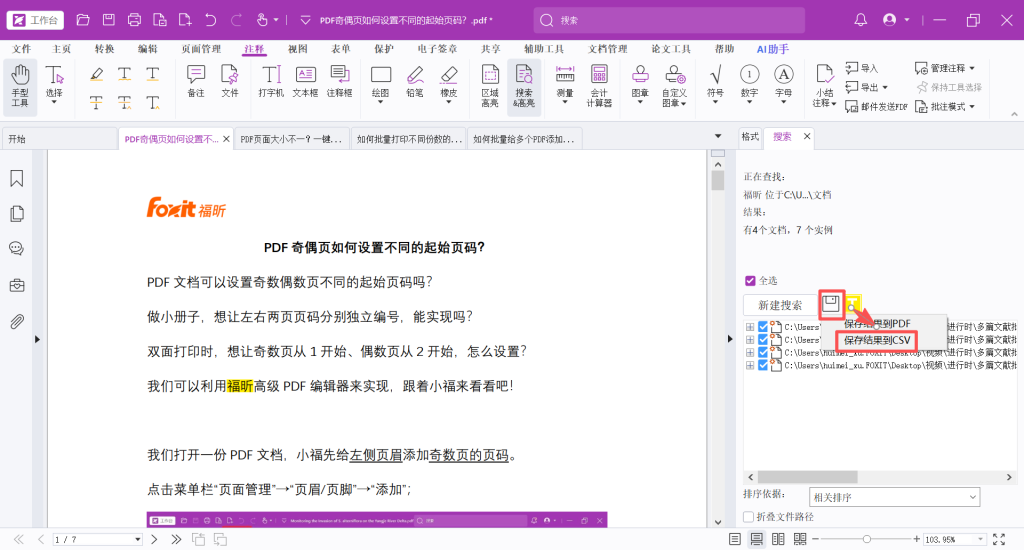Image resolution: width=1024 pixels, height=550 pixels.
Task: Open the 会计计算器 calculator tool
Action: click(599, 86)
